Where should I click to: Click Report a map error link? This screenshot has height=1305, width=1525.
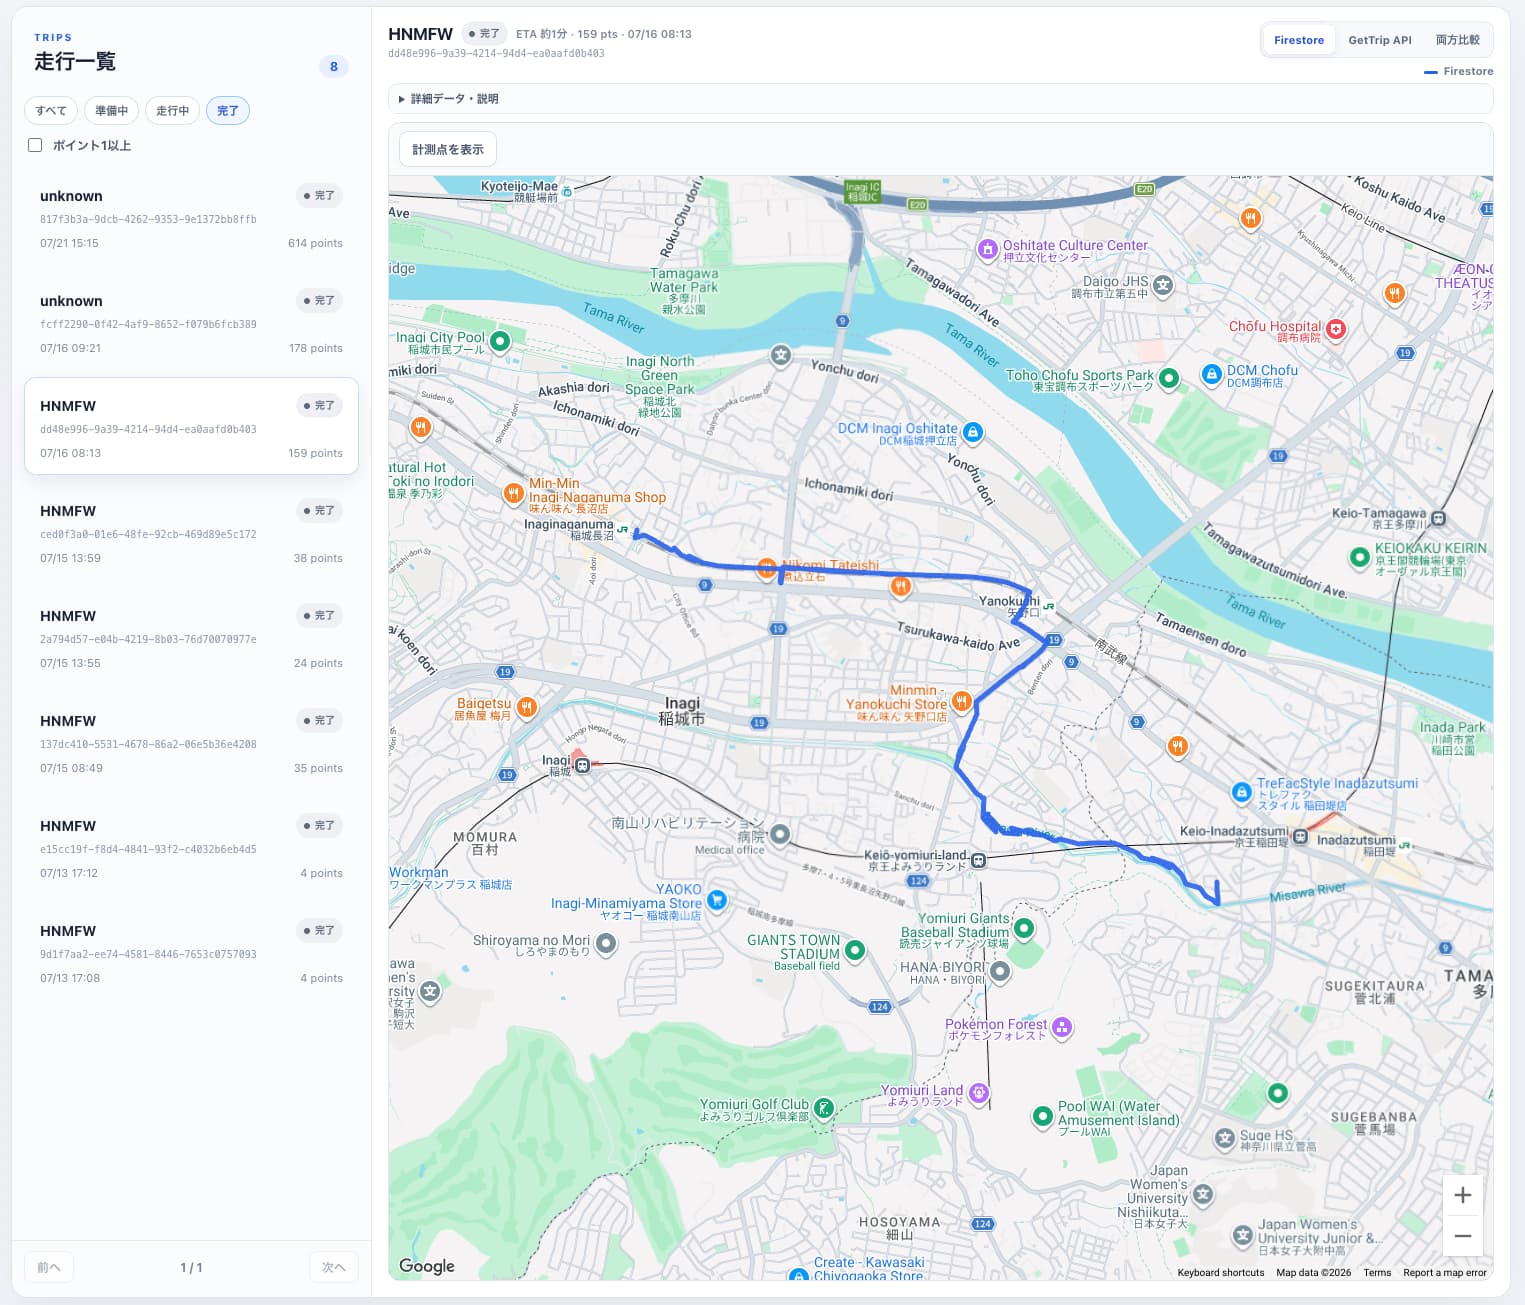tap(1445, 1273)
